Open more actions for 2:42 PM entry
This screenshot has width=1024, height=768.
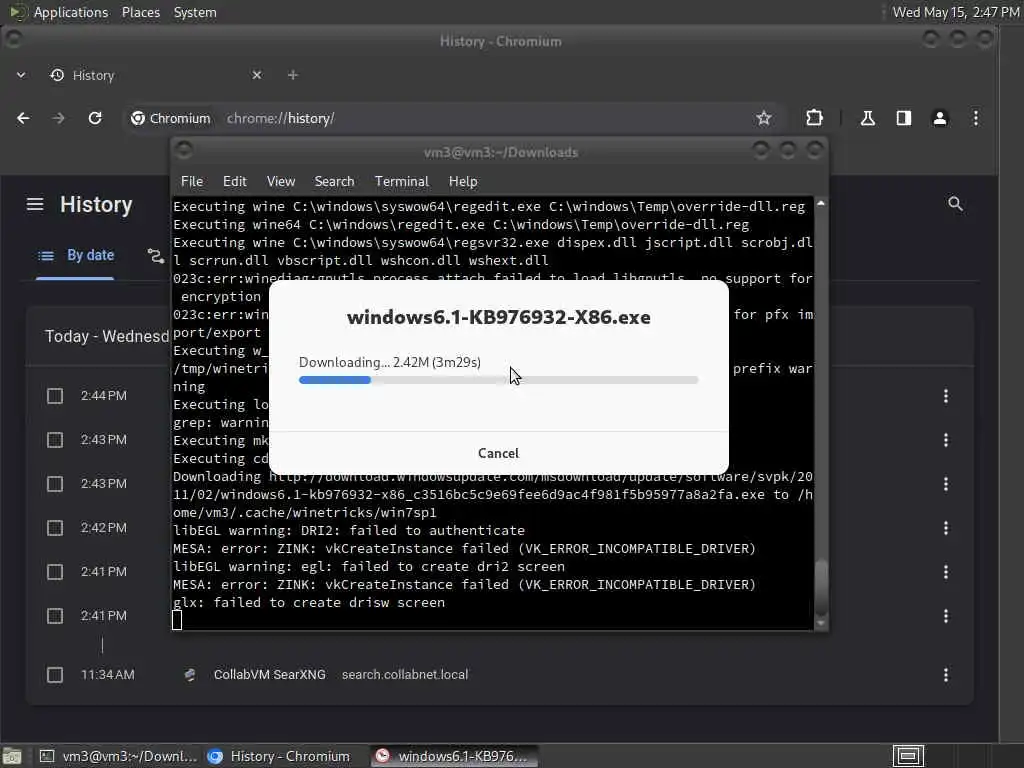point(946,528)
